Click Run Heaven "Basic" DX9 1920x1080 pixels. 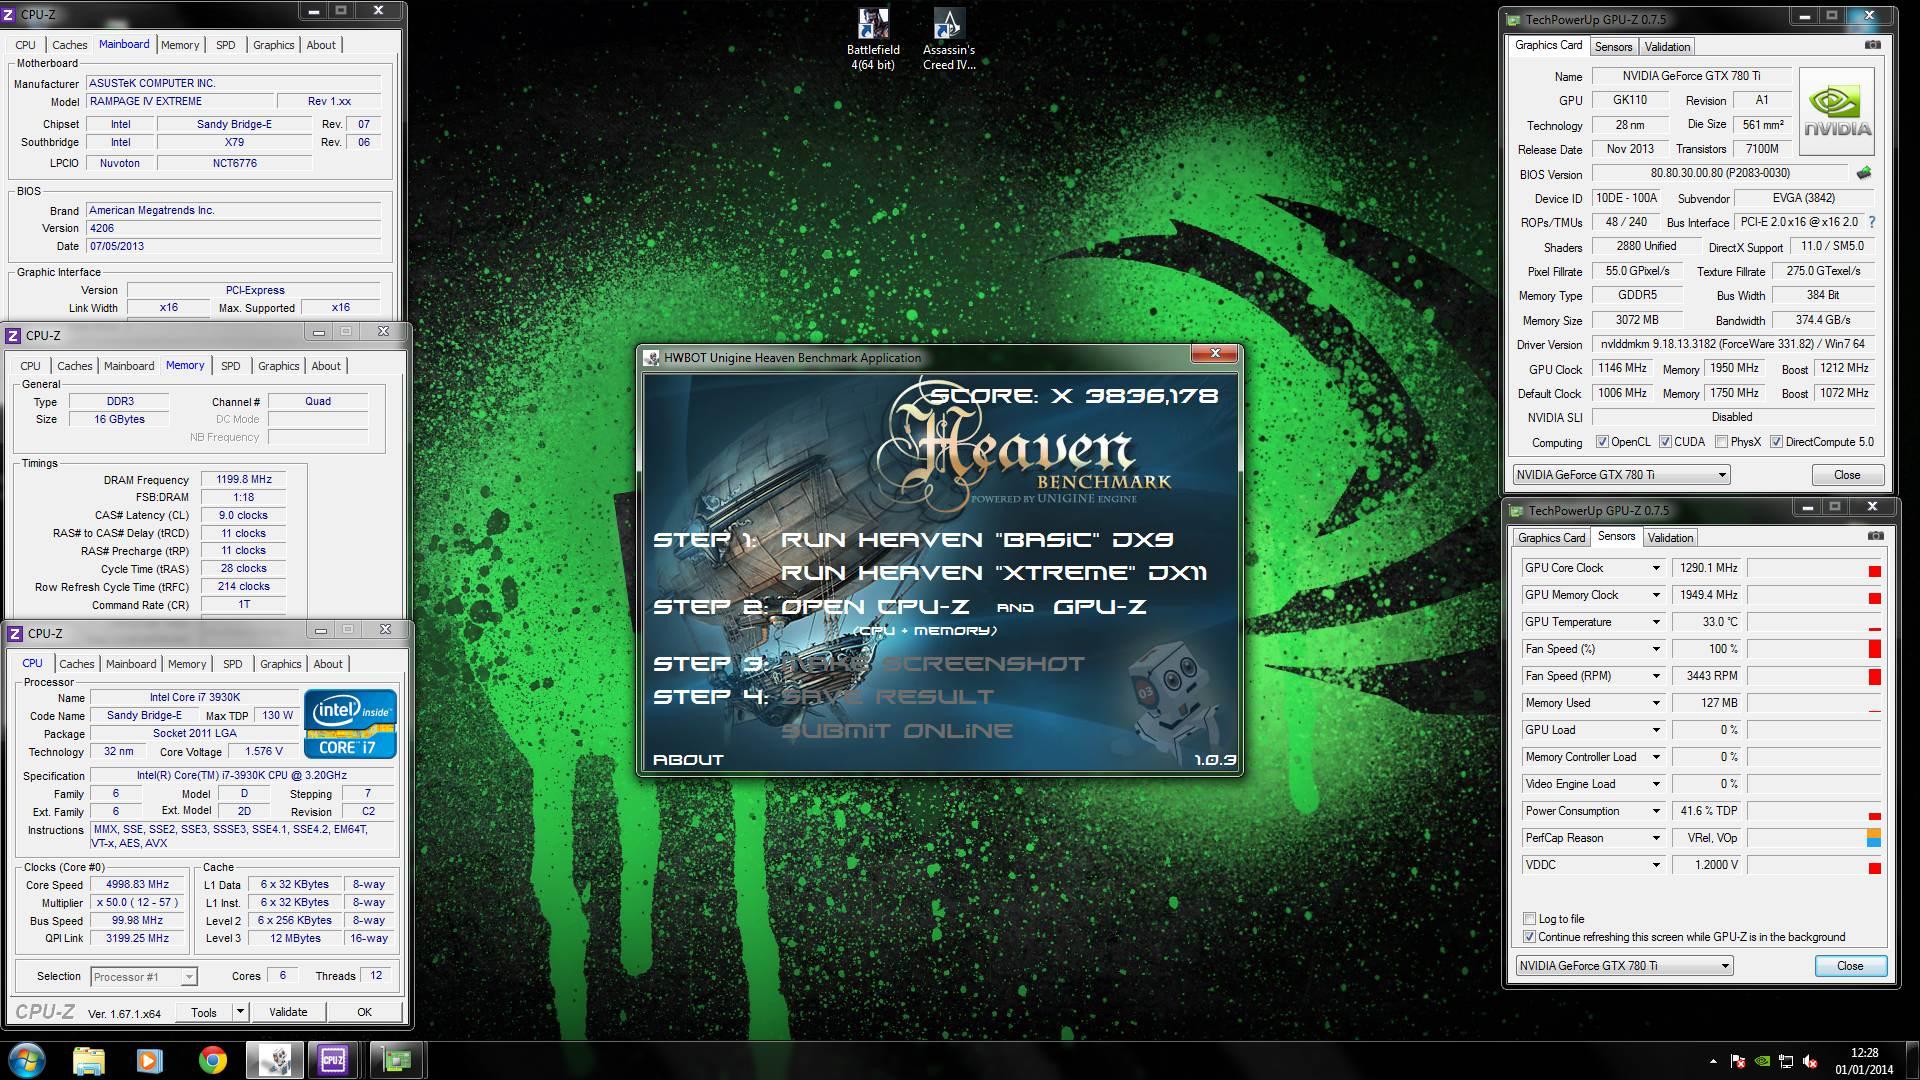pos(977,540)
